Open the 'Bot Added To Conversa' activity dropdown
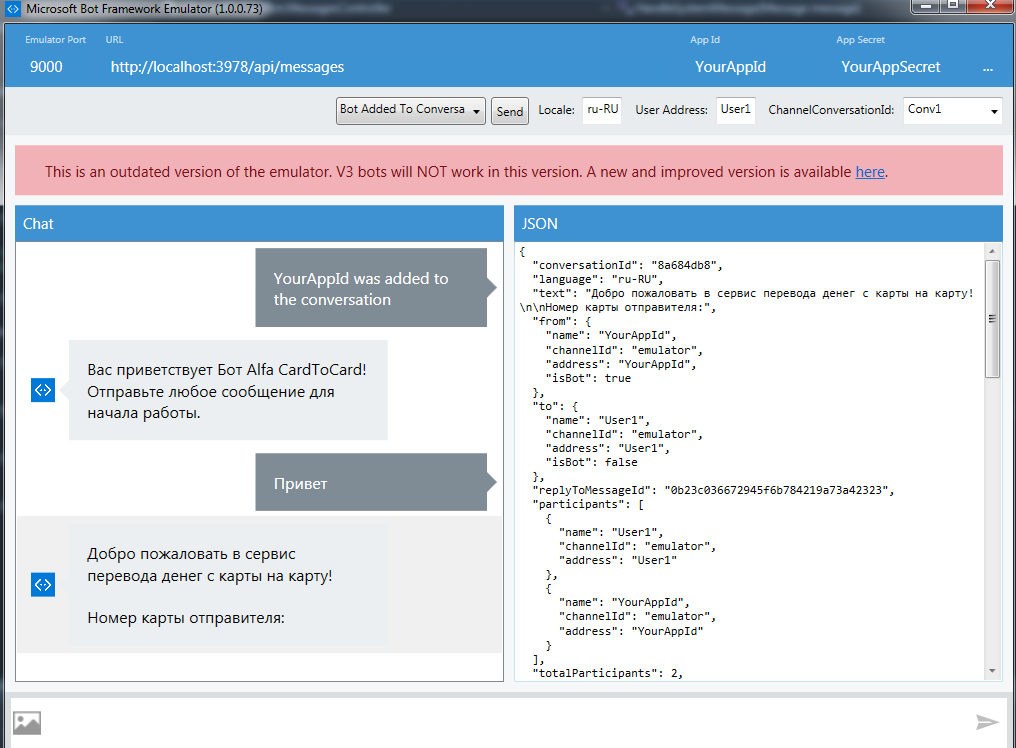The width and height of the screenshot is (1016, 748). [411, 110]
